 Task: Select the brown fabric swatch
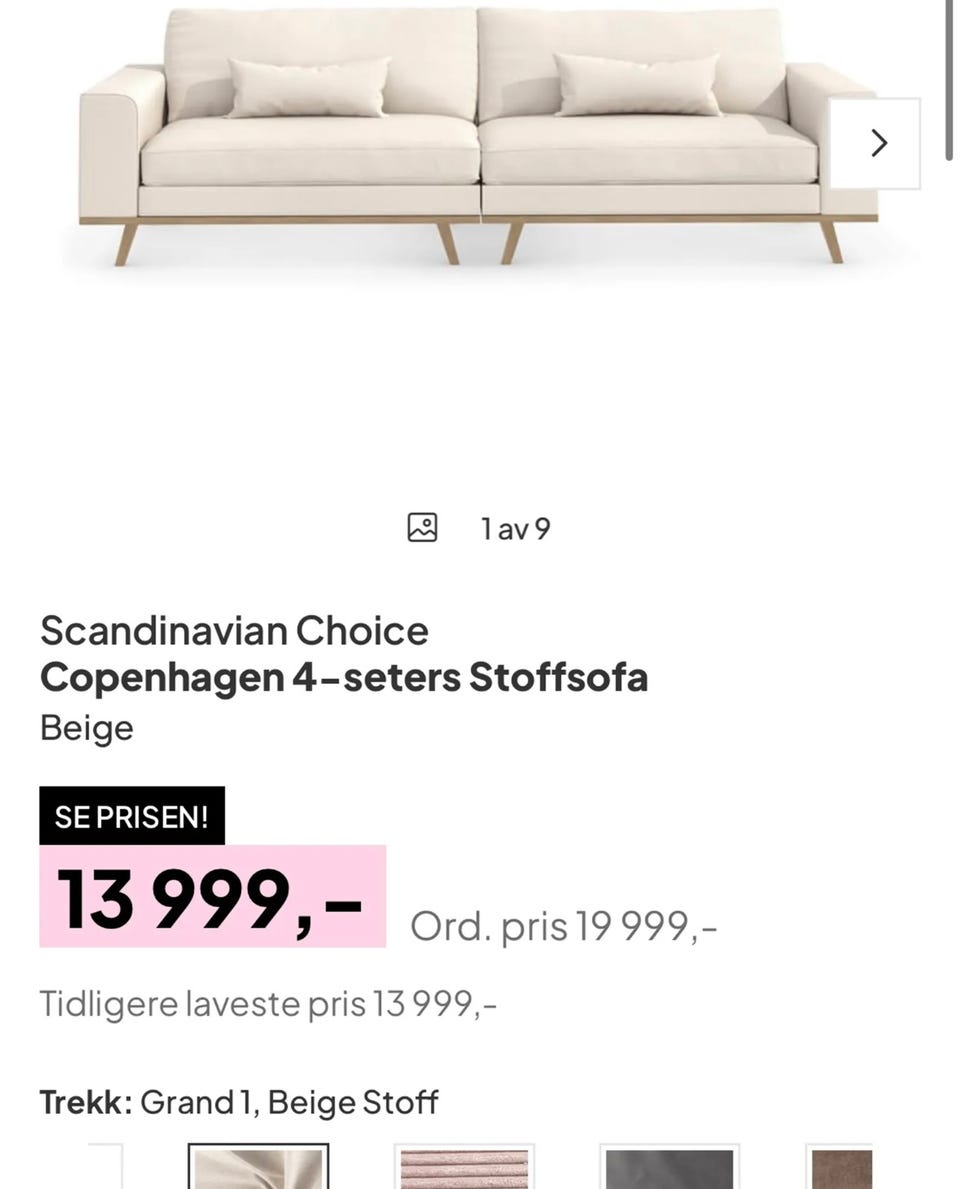[840, 1167]
